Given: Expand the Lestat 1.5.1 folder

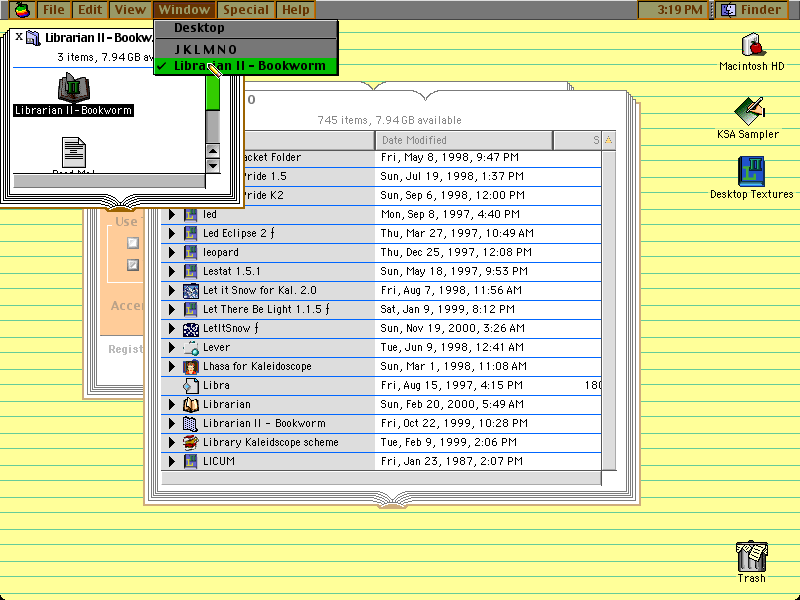Looking at the screenshot, I should point(172,271).
